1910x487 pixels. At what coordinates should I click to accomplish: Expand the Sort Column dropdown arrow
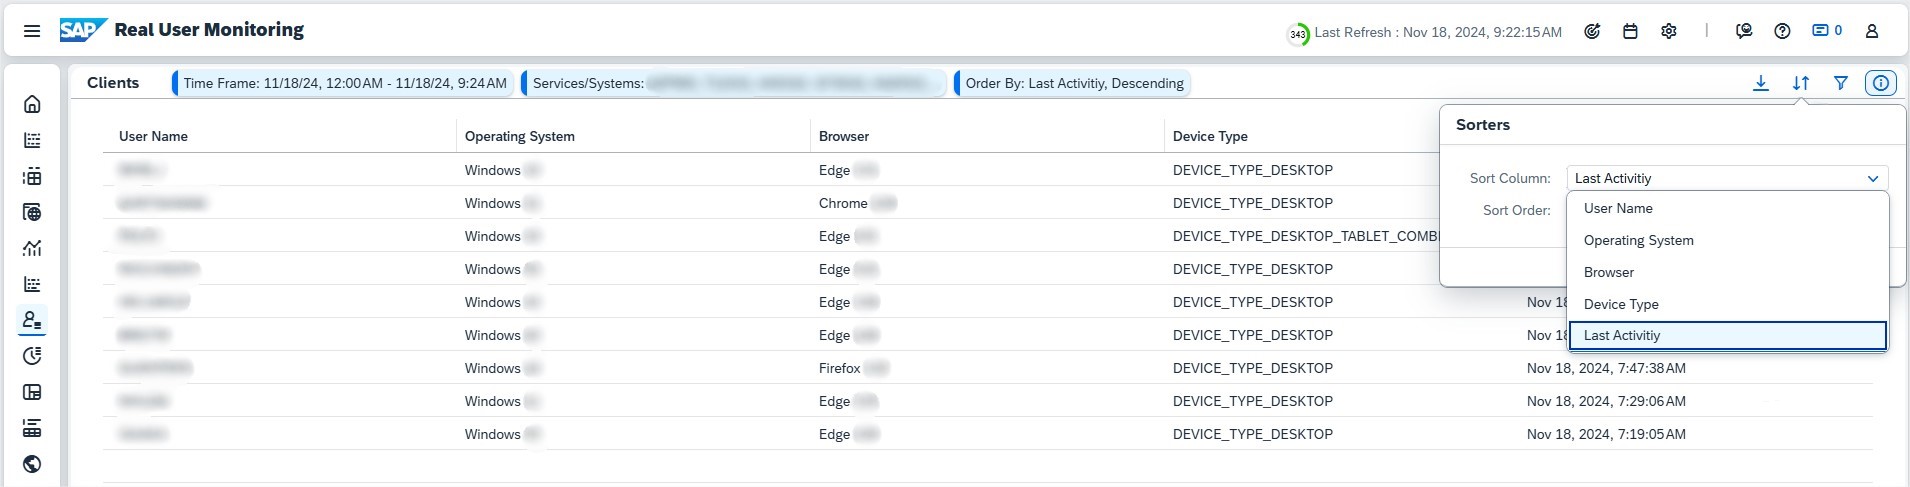coord(1872,179)
